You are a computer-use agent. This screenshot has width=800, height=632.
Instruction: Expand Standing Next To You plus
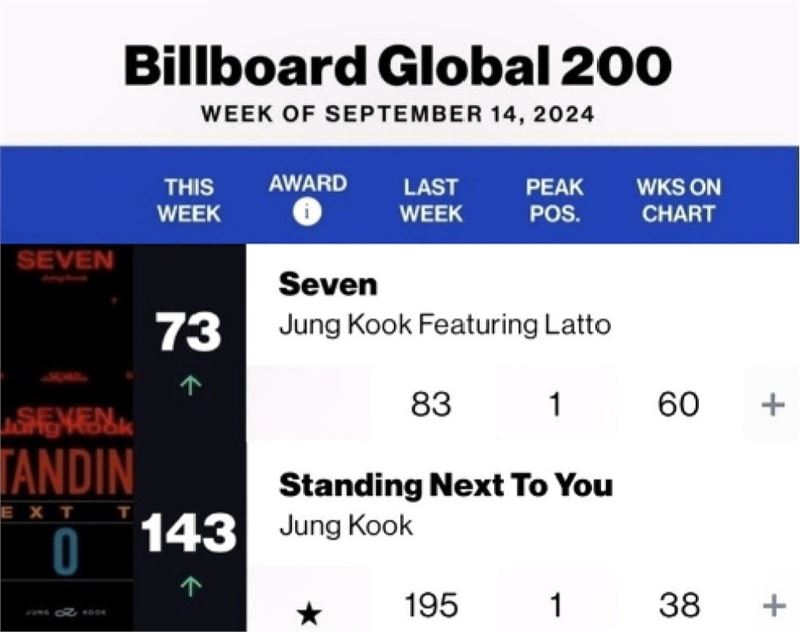(x=774, y=605)
